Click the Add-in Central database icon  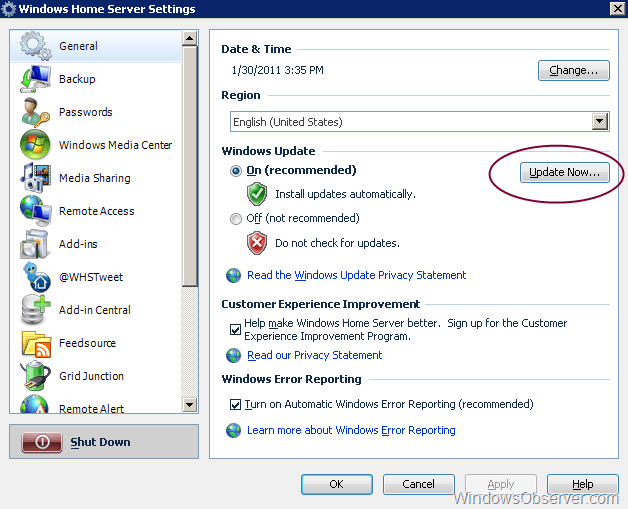point(36,310)
